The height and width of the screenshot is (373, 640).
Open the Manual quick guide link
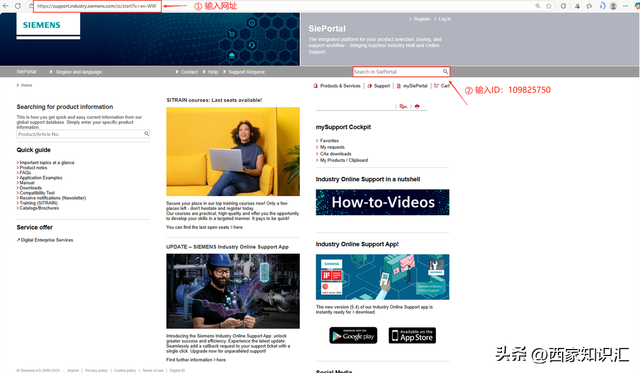click(26, 183)
